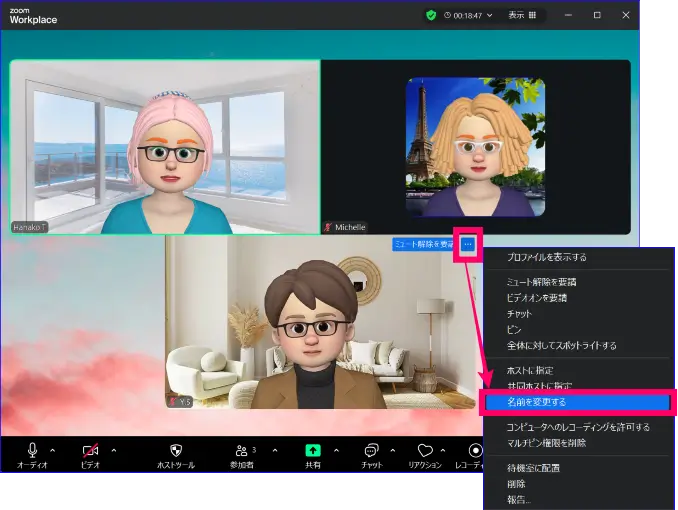Select ピン in the context menu
This screenshot has height=510, width=678.
(x=514, y=330)
